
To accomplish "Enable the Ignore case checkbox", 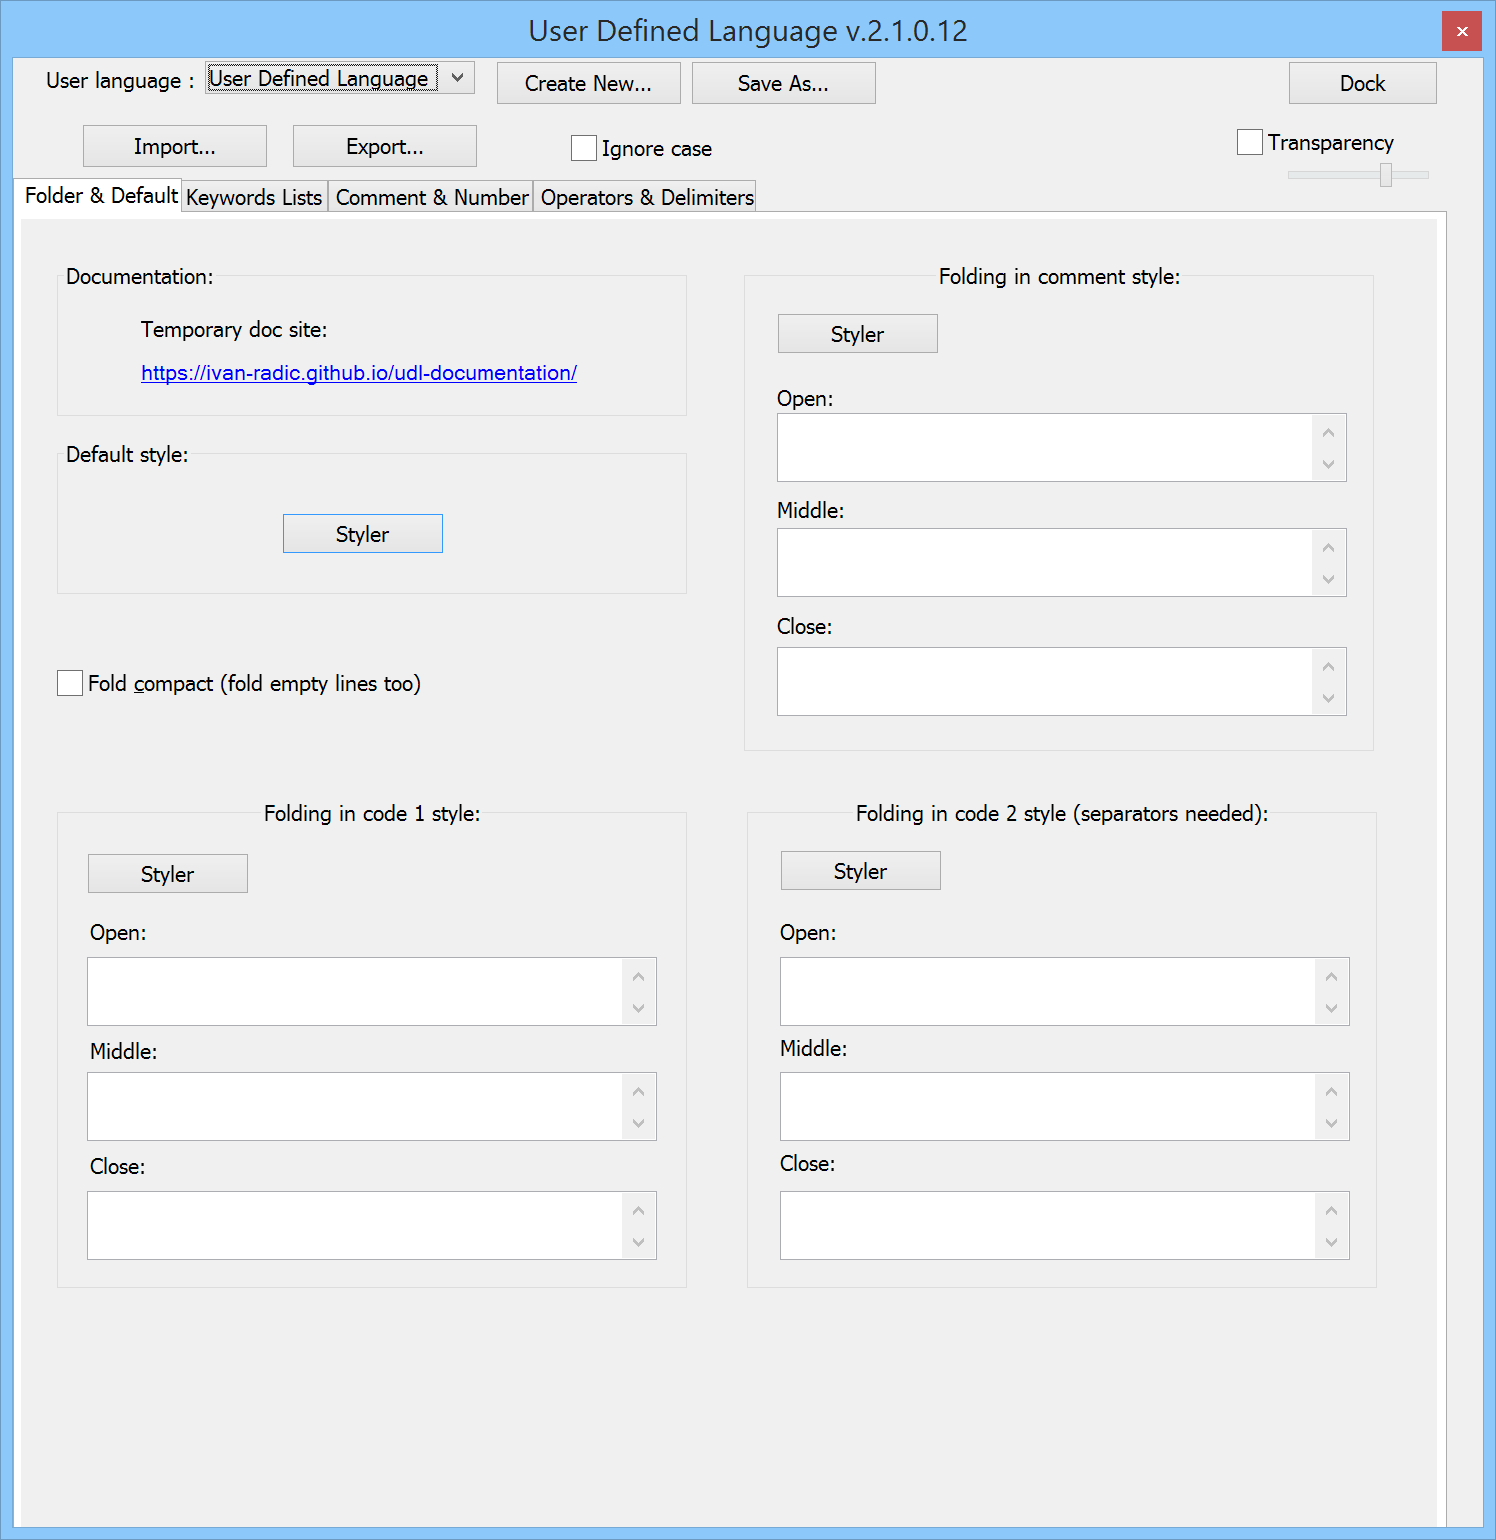I will 584,147.
